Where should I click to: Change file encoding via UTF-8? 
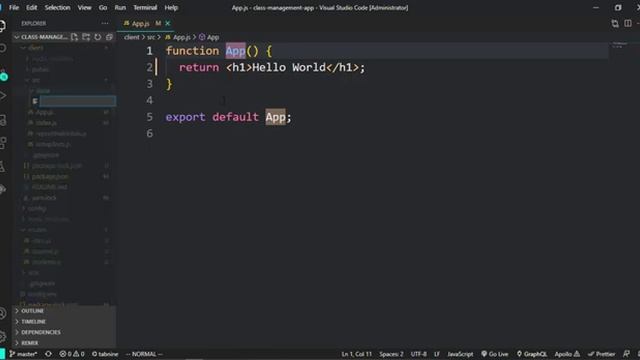tap(418, 354)
